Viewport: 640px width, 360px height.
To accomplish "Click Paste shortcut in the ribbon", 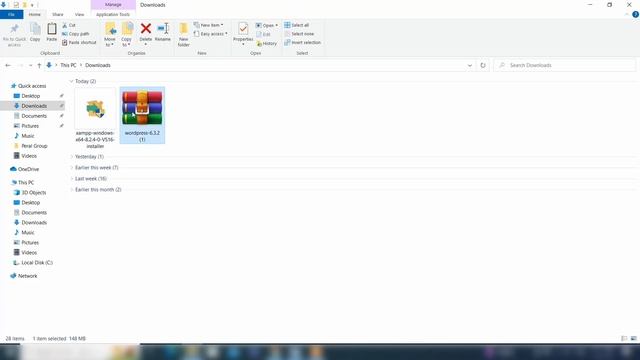I will coord(79,42).
